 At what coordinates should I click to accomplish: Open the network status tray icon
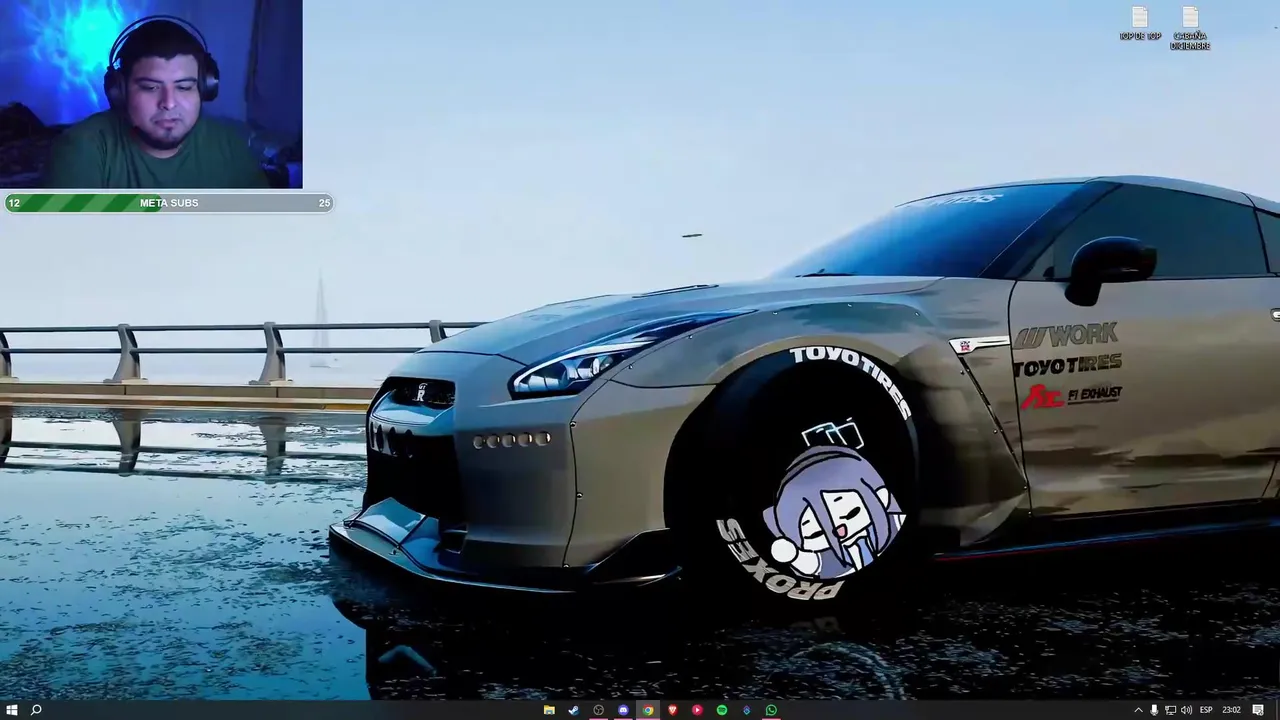point(1170,710)
